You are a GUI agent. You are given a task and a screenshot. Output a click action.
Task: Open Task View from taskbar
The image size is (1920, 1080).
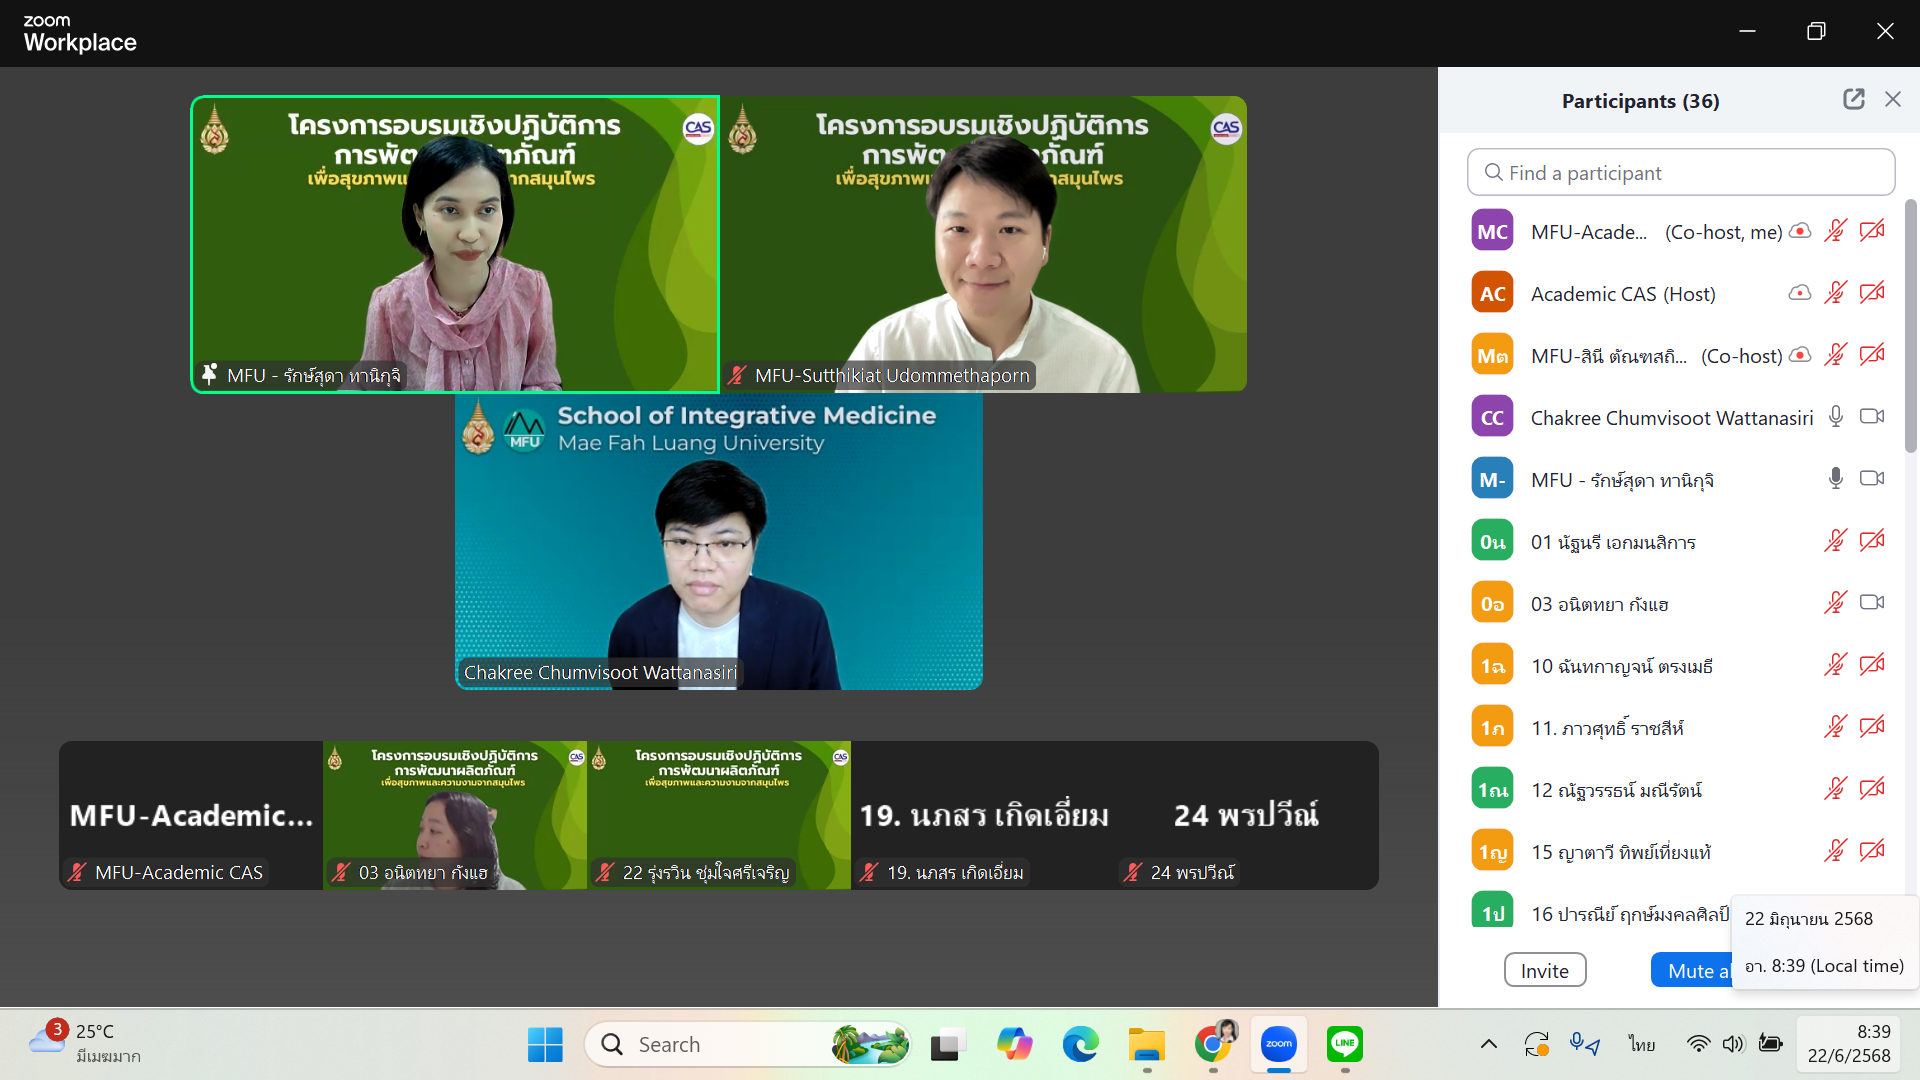pyautogui.click(x=948, y=1045)
